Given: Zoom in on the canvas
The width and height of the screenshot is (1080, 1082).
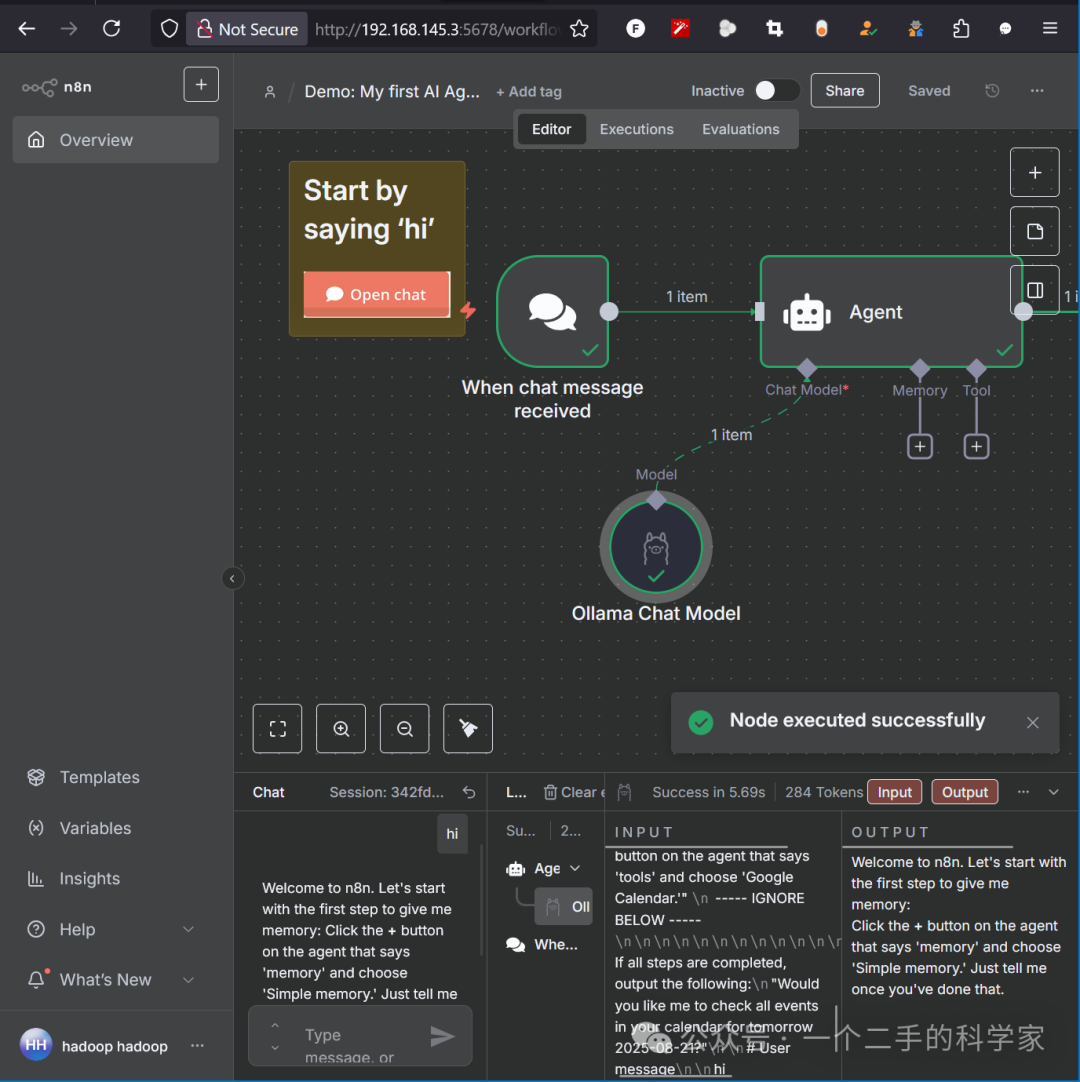Looking at the screenshot, I should coord(341,729).
